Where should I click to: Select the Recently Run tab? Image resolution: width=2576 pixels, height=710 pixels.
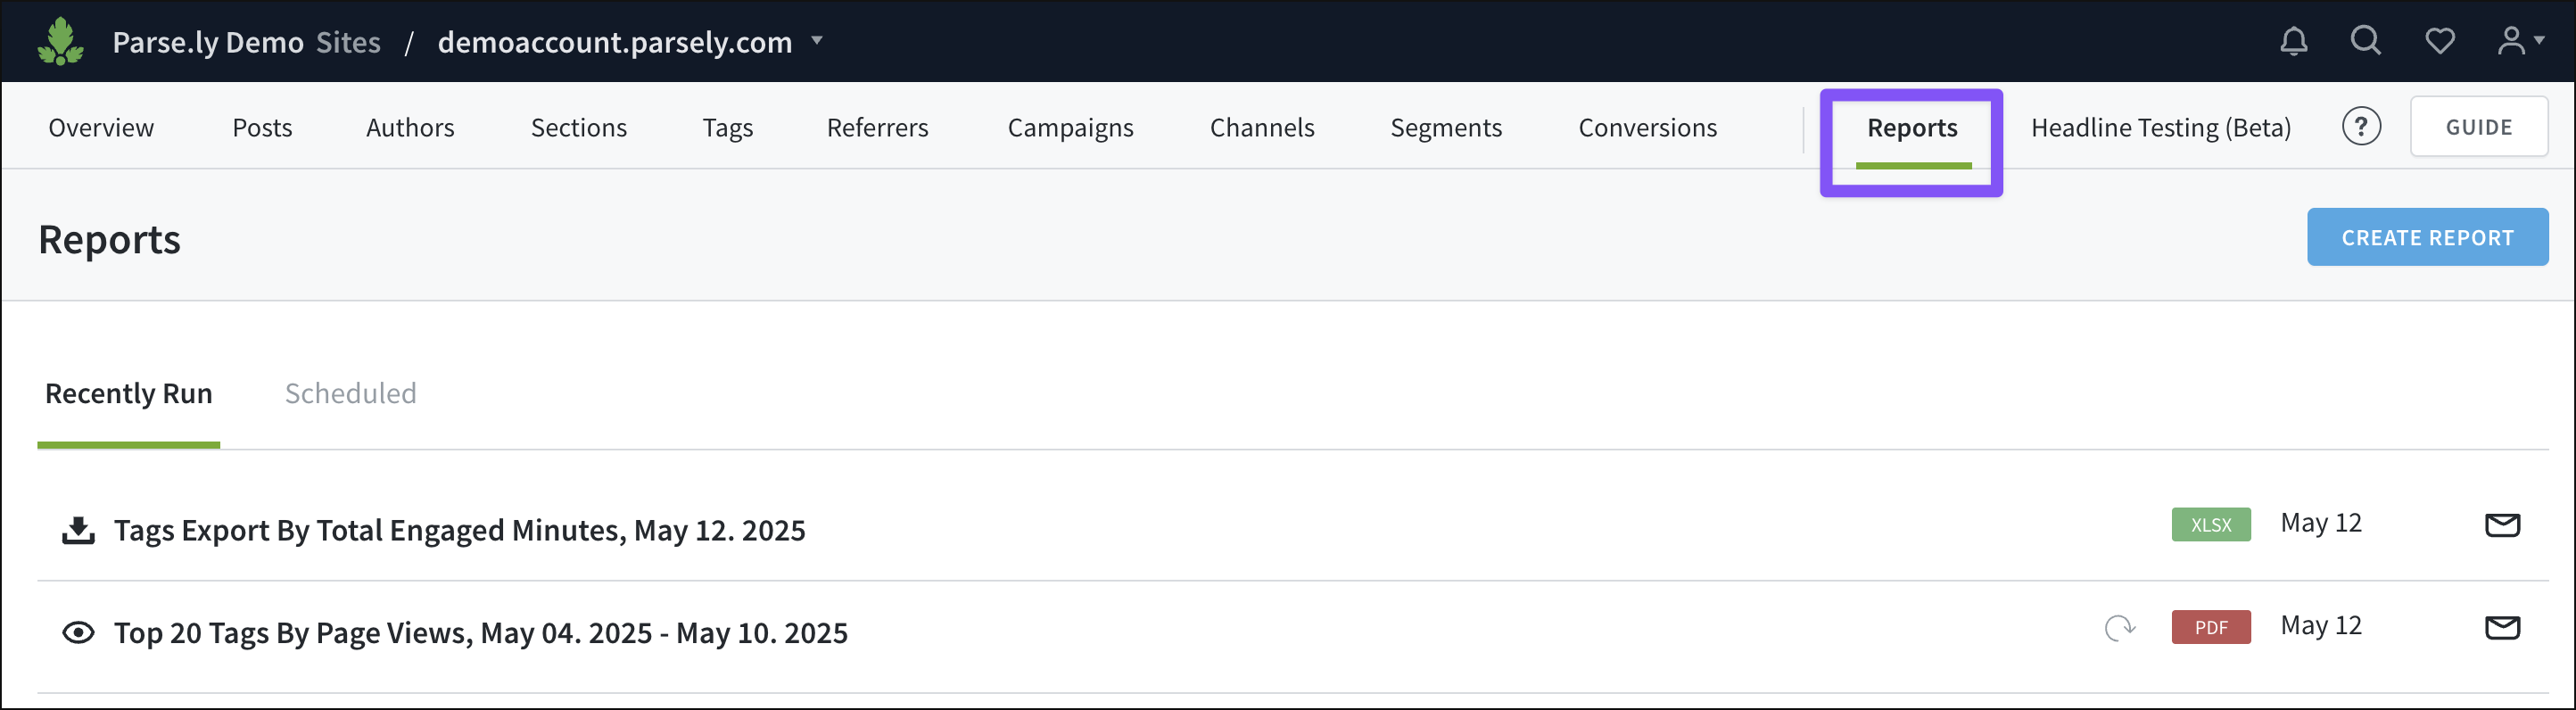point(129,394)
